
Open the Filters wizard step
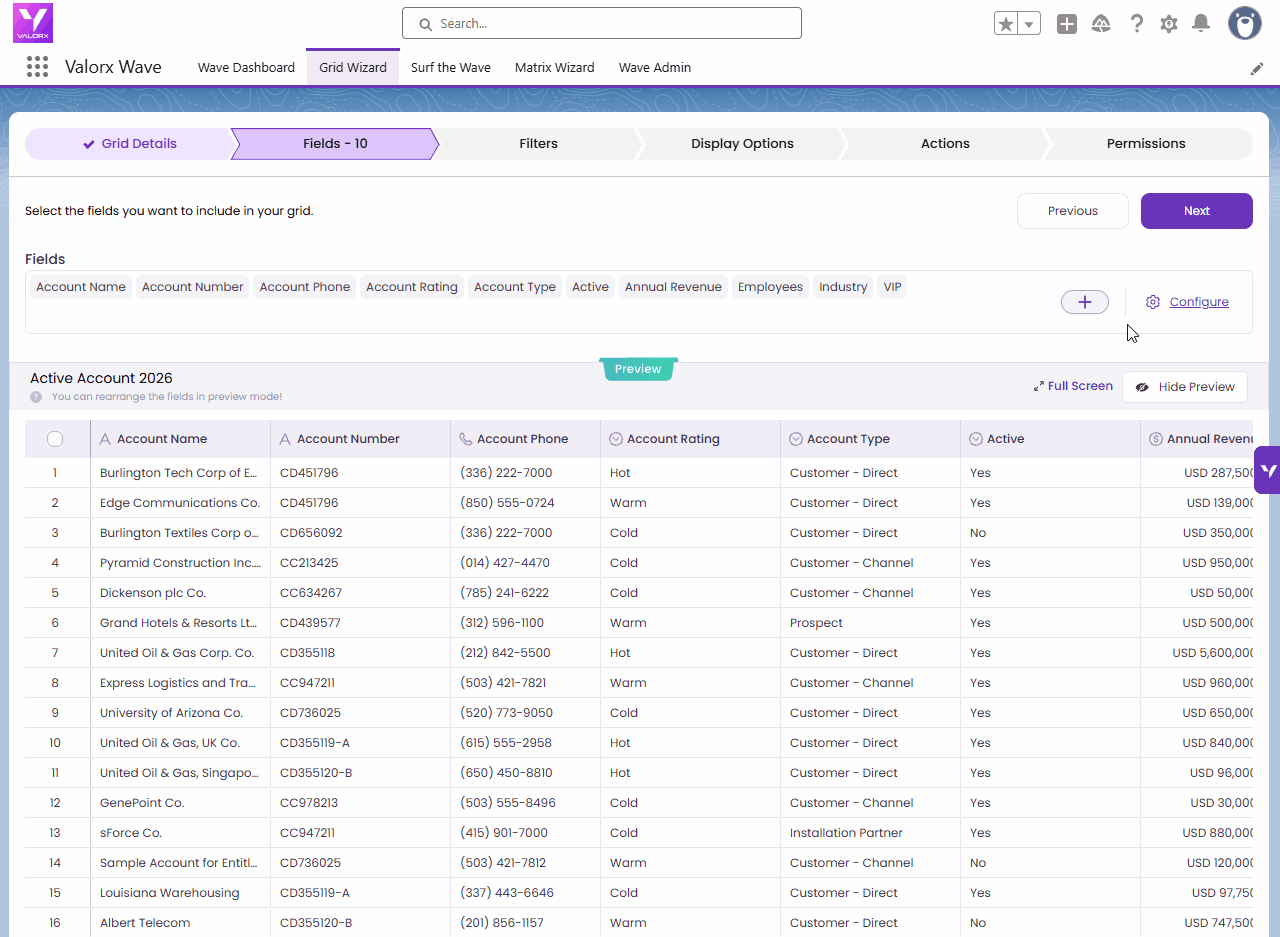pyautogui.click(x=538, y=144)
